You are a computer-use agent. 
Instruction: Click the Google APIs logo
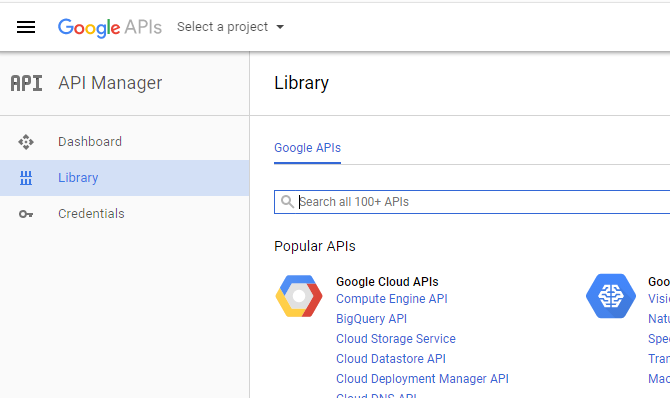[x=110, y=27]
